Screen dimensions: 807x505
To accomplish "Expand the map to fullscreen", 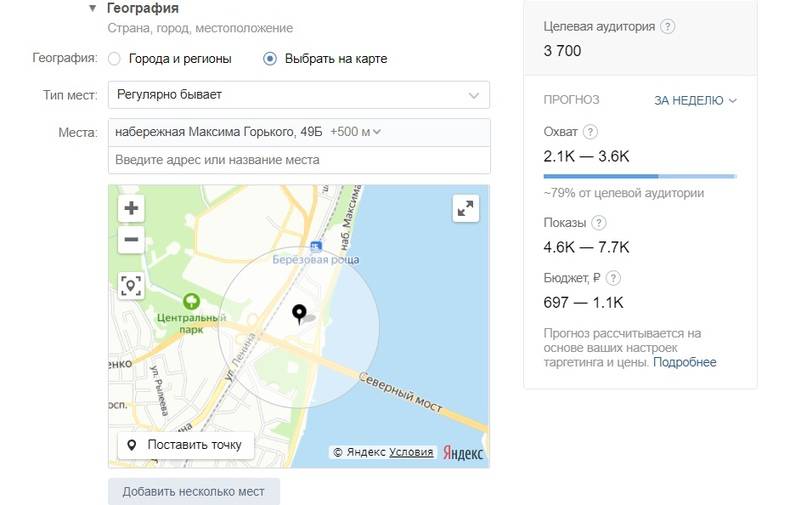I will 465,208.
